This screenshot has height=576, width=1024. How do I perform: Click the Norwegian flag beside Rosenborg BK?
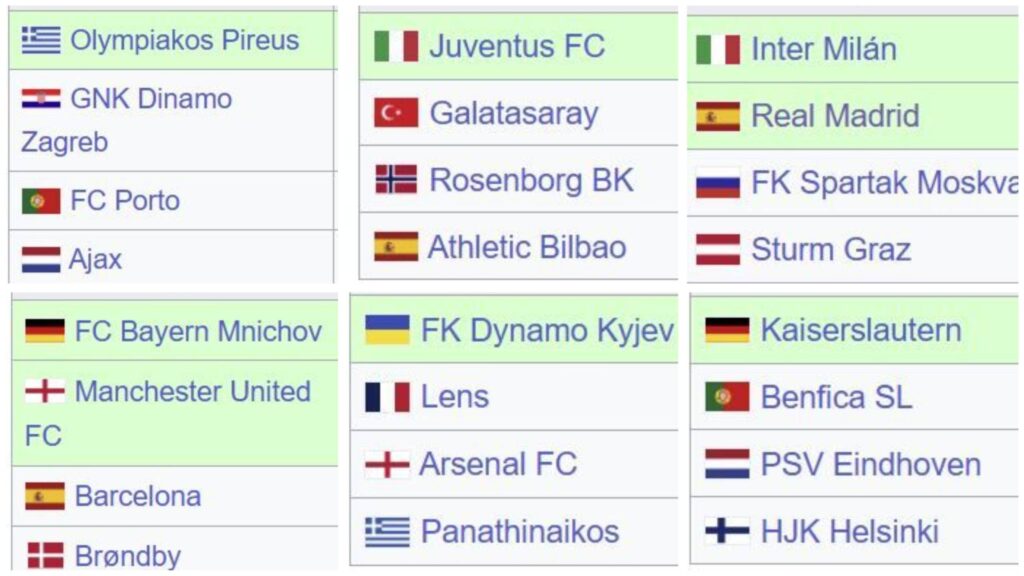396,180
